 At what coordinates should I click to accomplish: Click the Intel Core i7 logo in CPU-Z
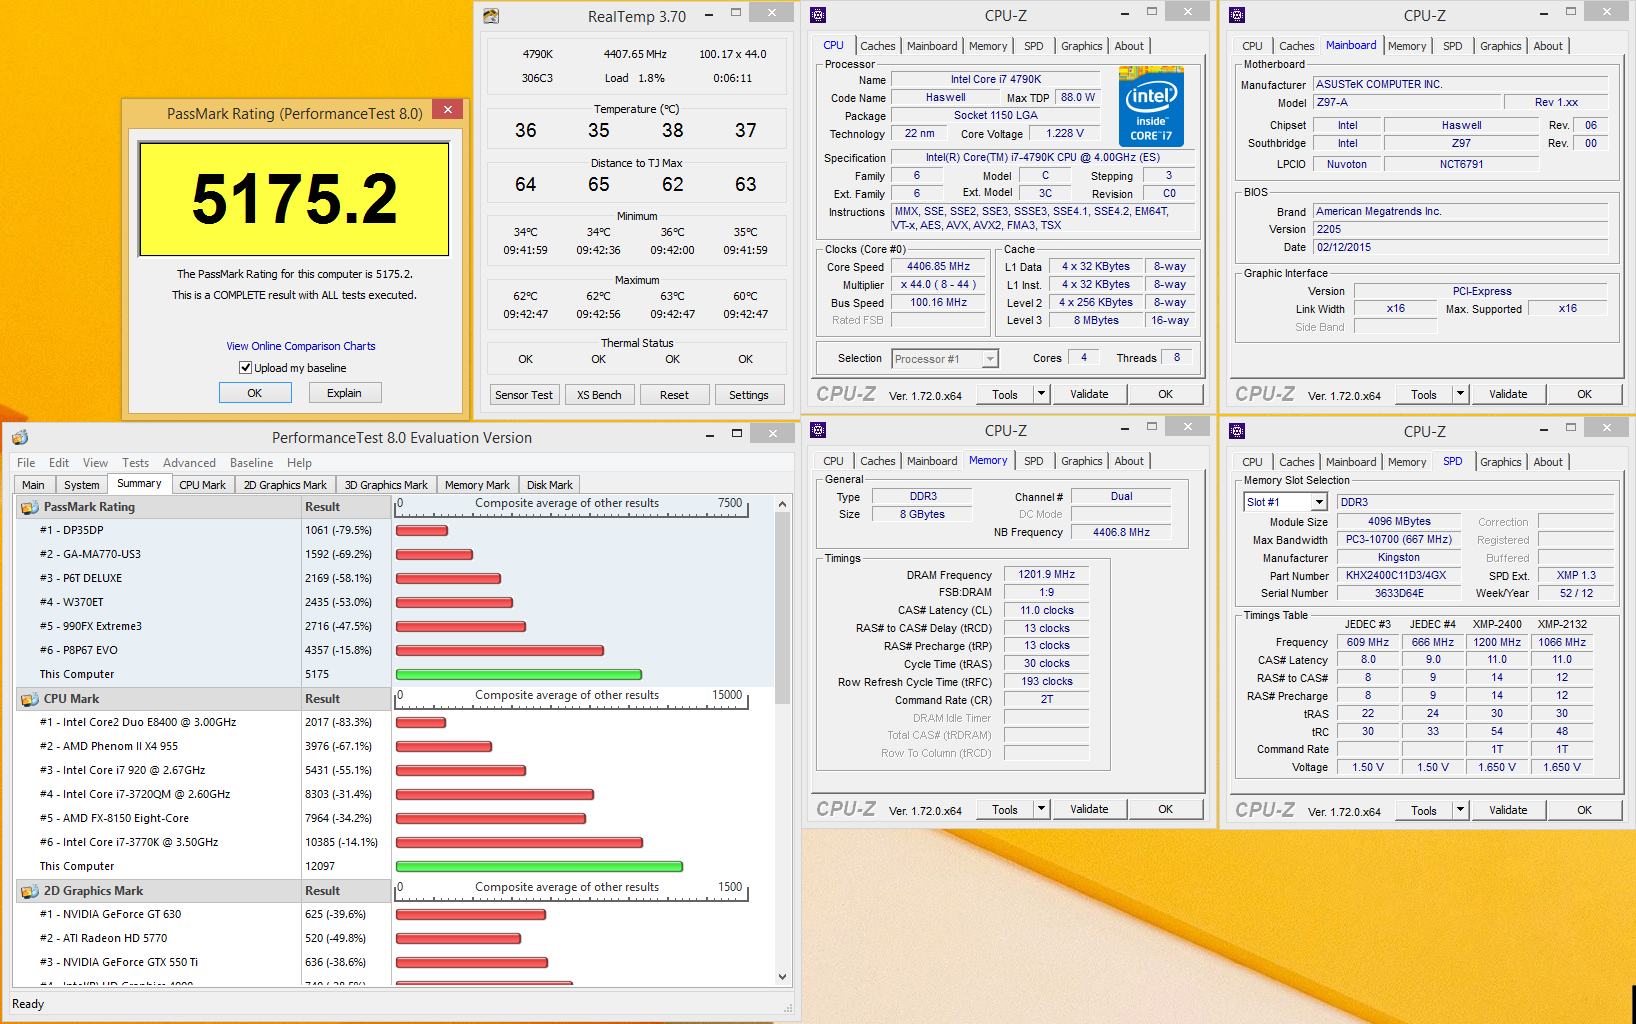coord(1151,106)
